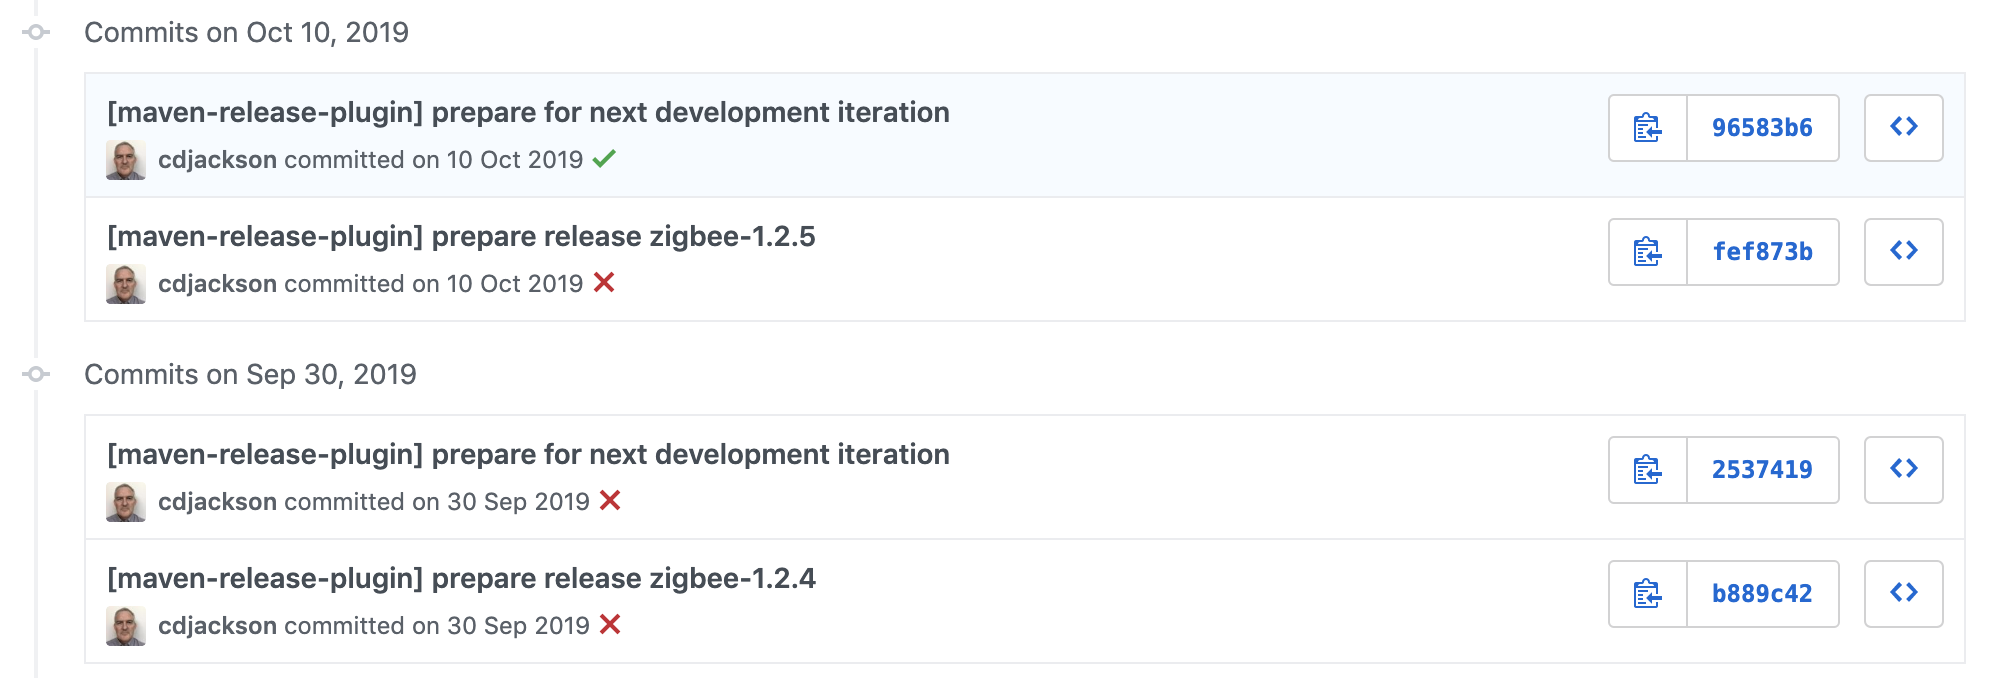The height and width of the screenshot is (678, 2008).
Task: Copy full SHA for commit 2537419
Action: tap(1647, 470)
